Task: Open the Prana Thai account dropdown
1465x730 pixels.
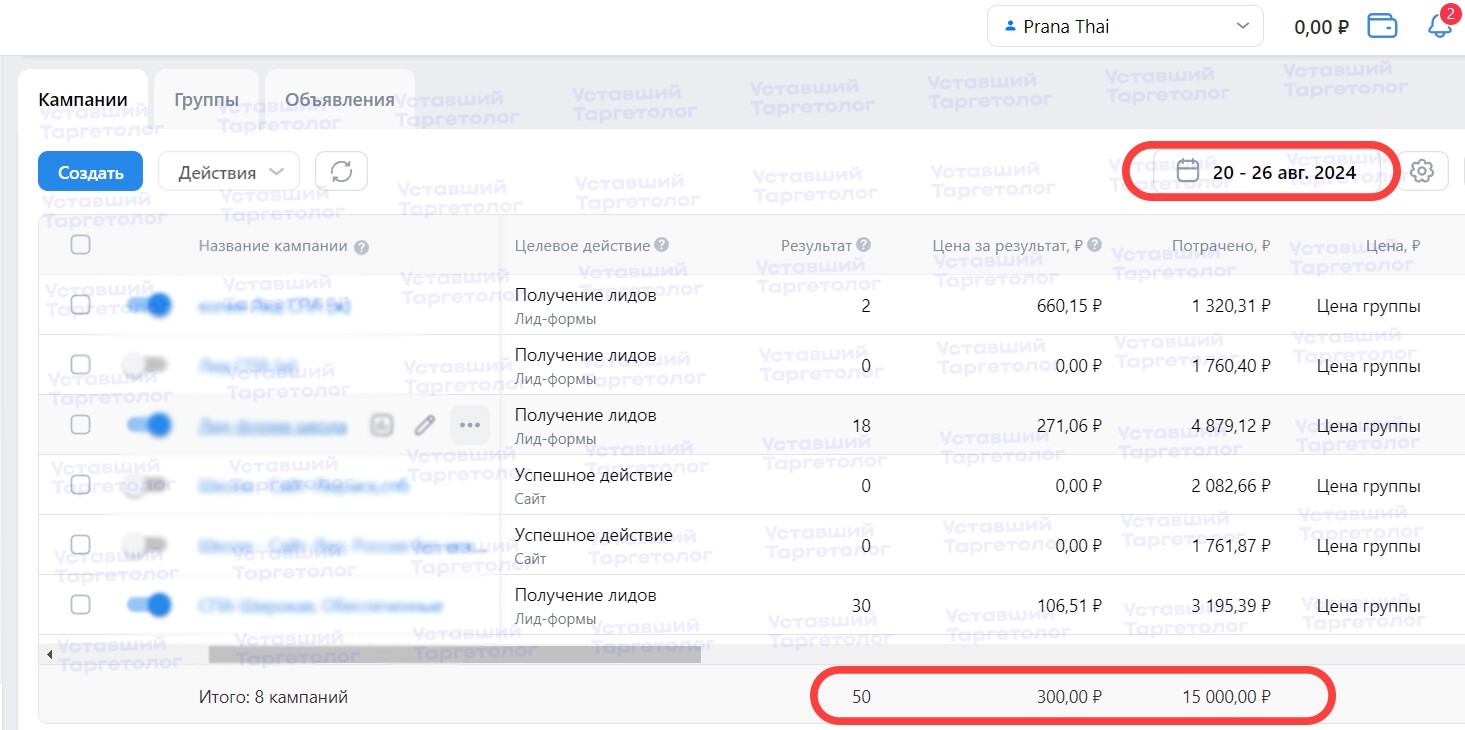Action: click(1125, 27)
